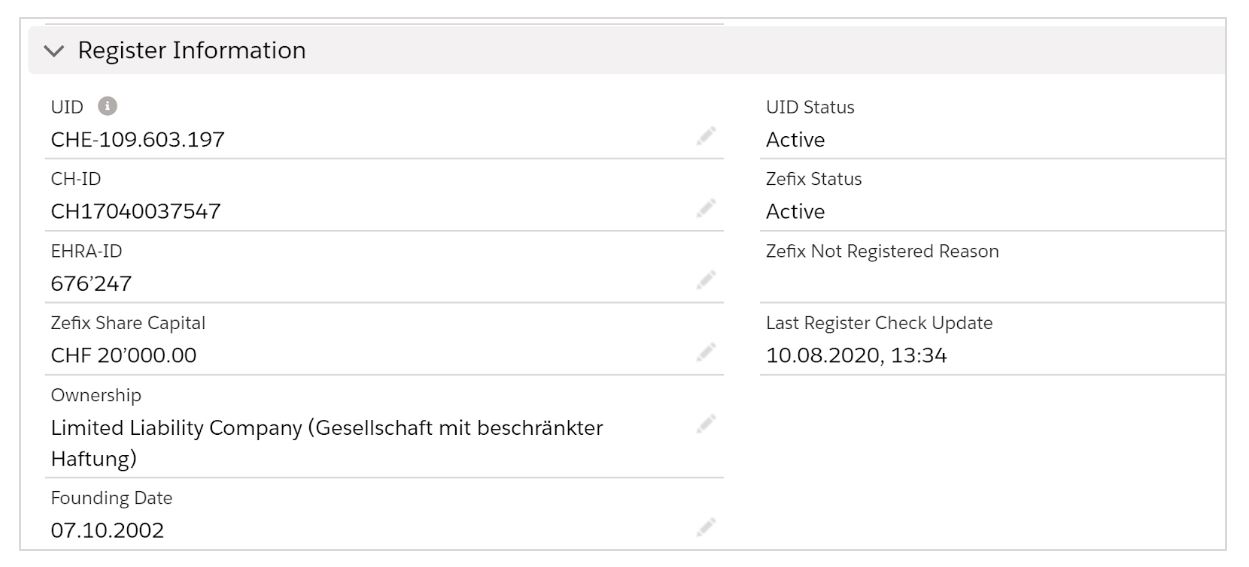
Task: Edit EHRA-ID using its pencil icon
Action: 706,281
